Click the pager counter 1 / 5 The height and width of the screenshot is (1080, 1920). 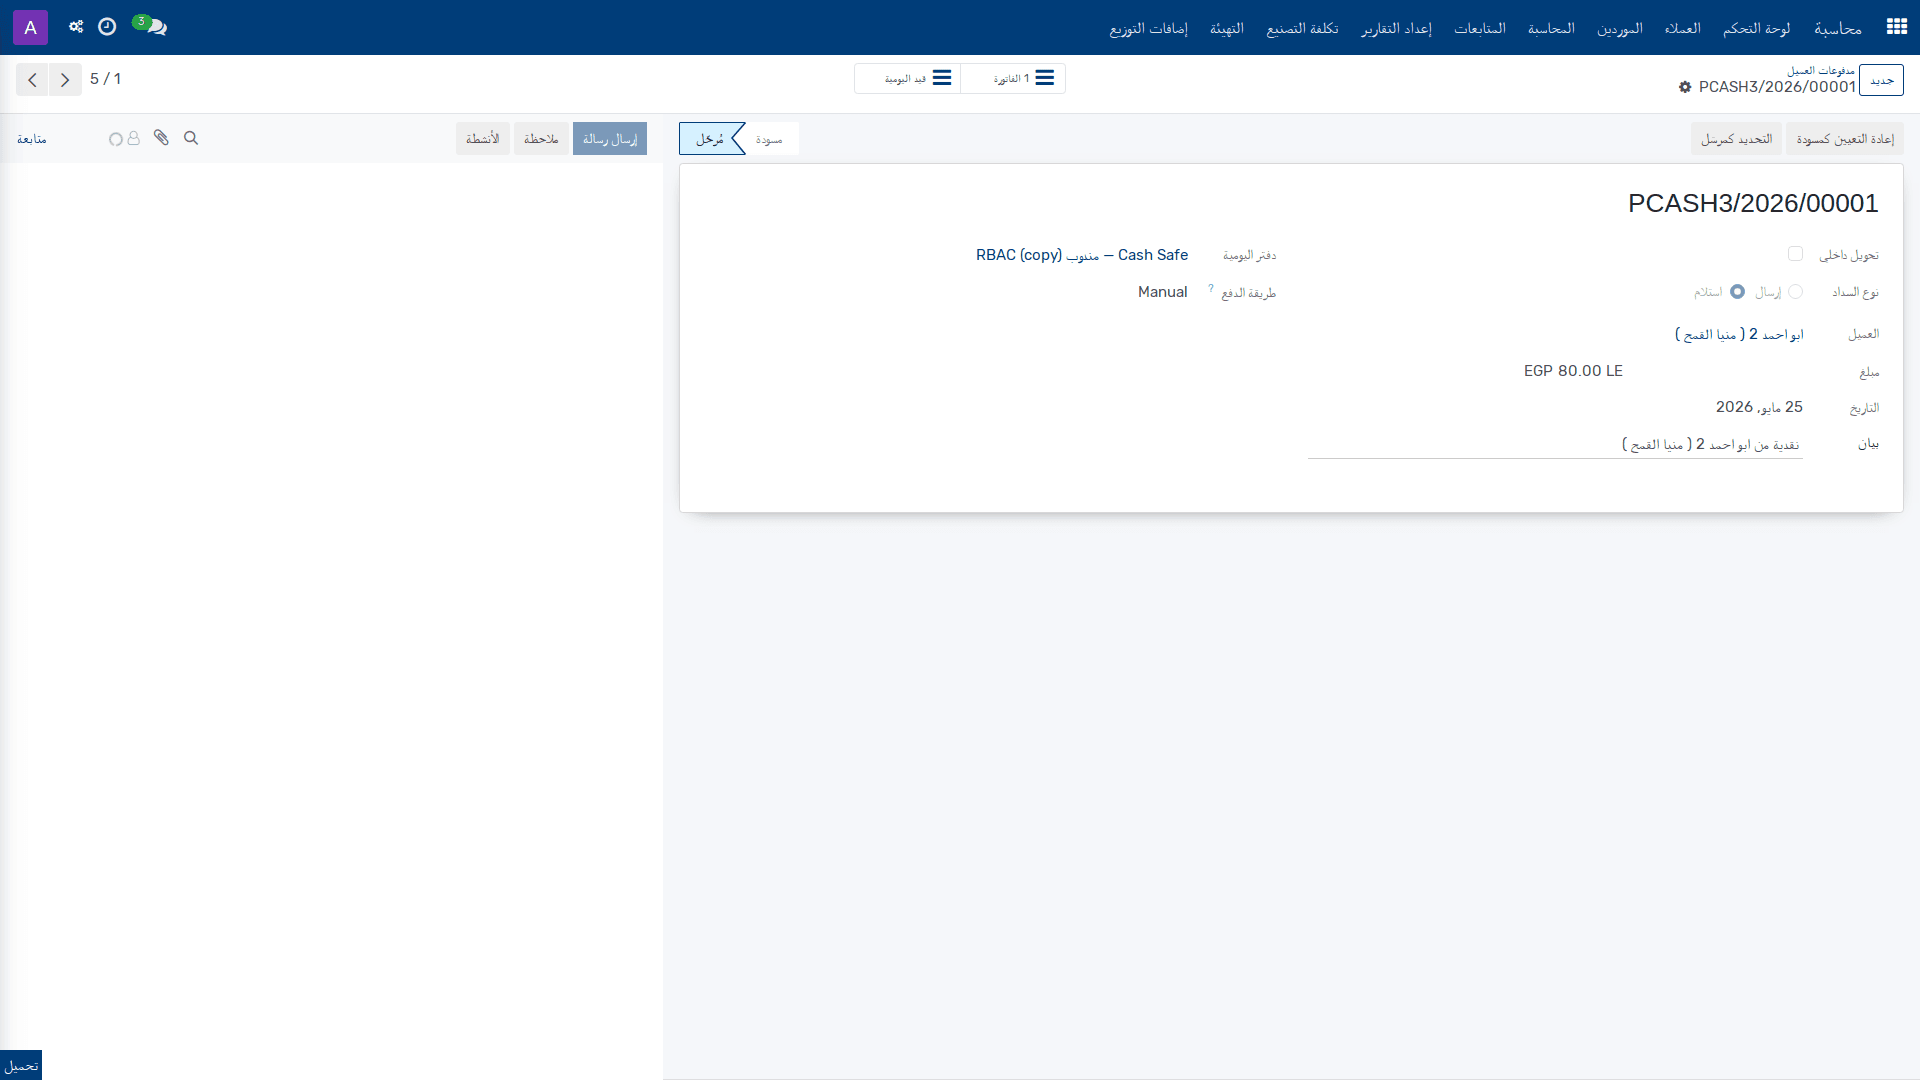tap(105, 79)
